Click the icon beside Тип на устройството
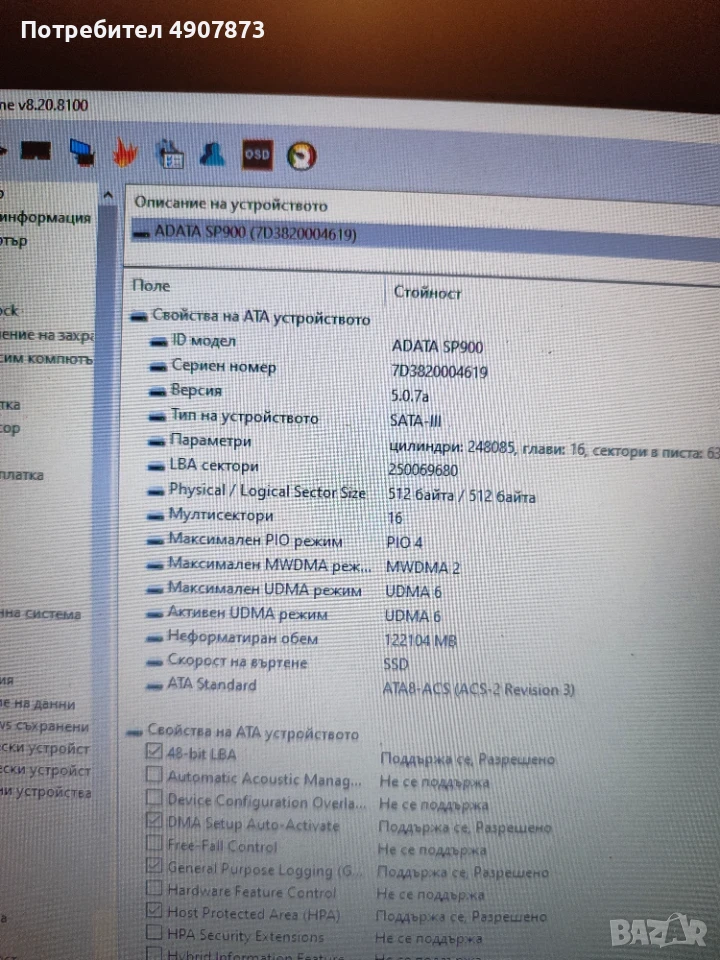Image resolution: width=720 pixels, height=960 pixels. pos(157,416)
